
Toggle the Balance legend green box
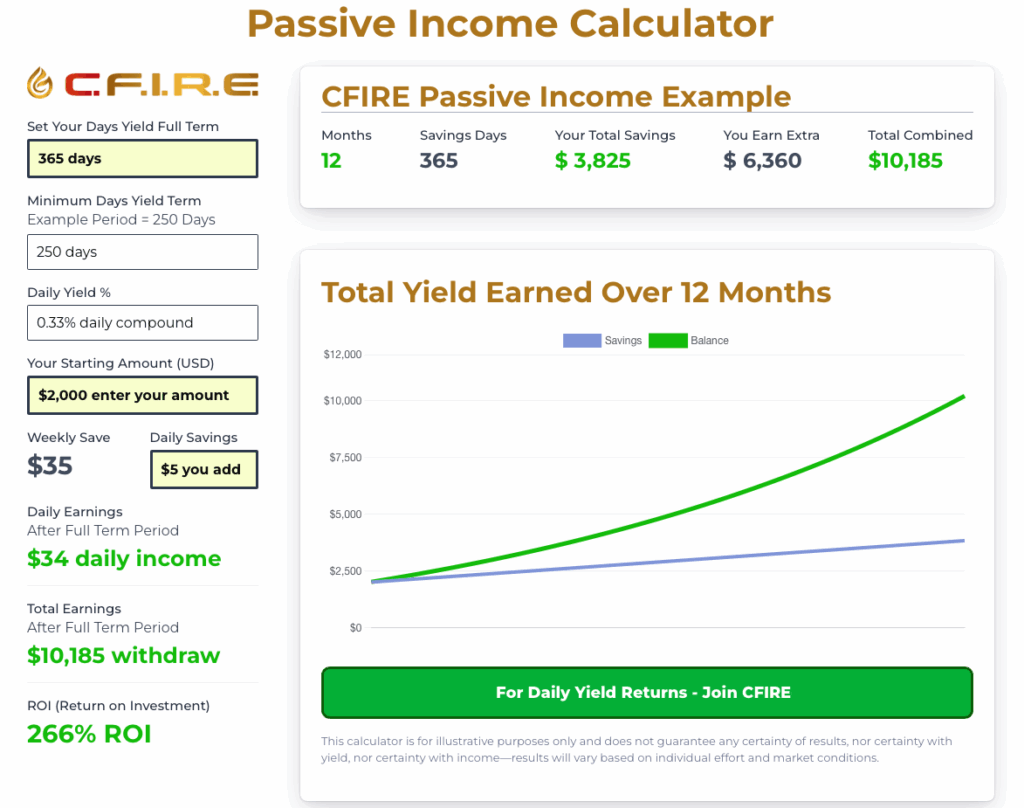667,340
